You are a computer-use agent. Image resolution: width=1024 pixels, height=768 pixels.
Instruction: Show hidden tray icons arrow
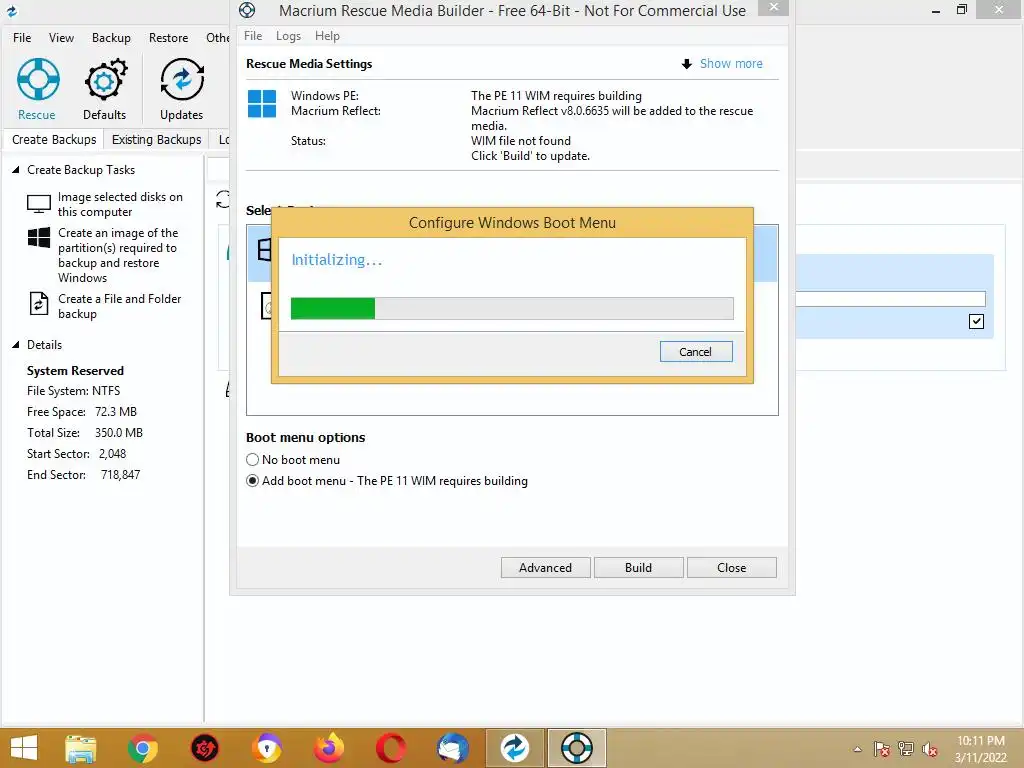(x=857, y=749)
